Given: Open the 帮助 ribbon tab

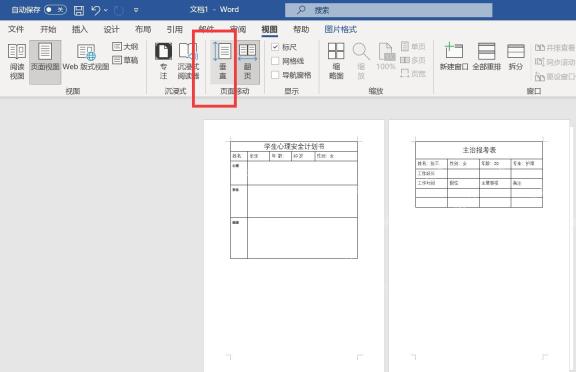Looking at the screenshot, I should coord(301,29).
